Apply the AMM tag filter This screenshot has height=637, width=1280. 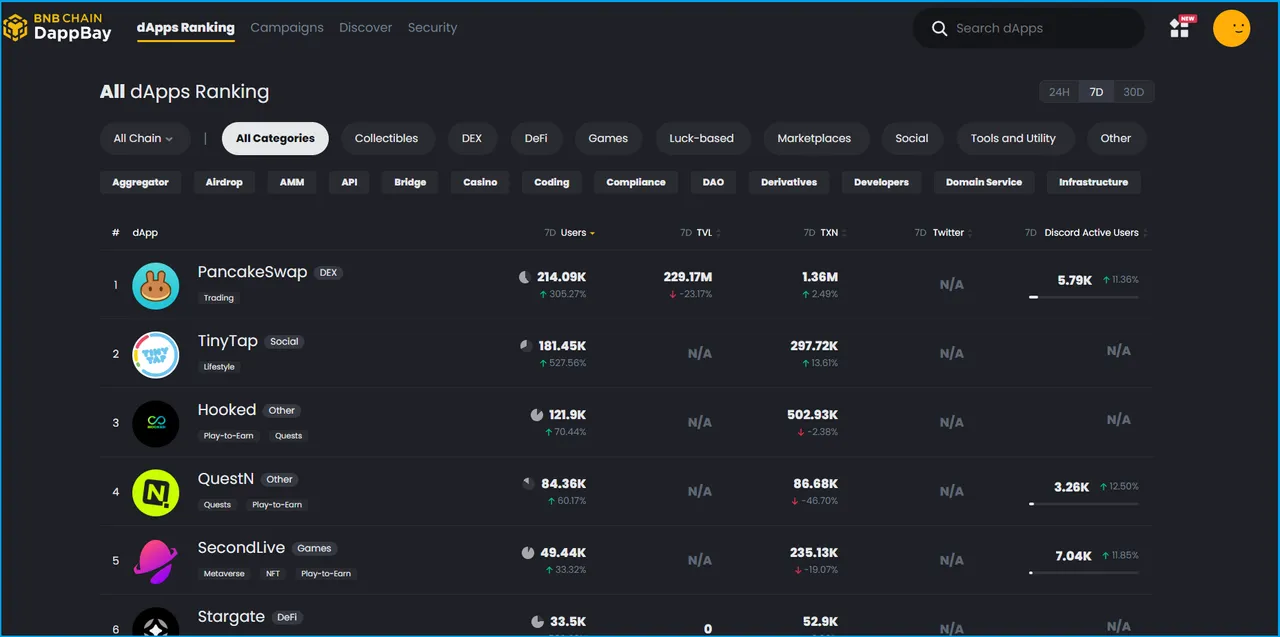292,182
